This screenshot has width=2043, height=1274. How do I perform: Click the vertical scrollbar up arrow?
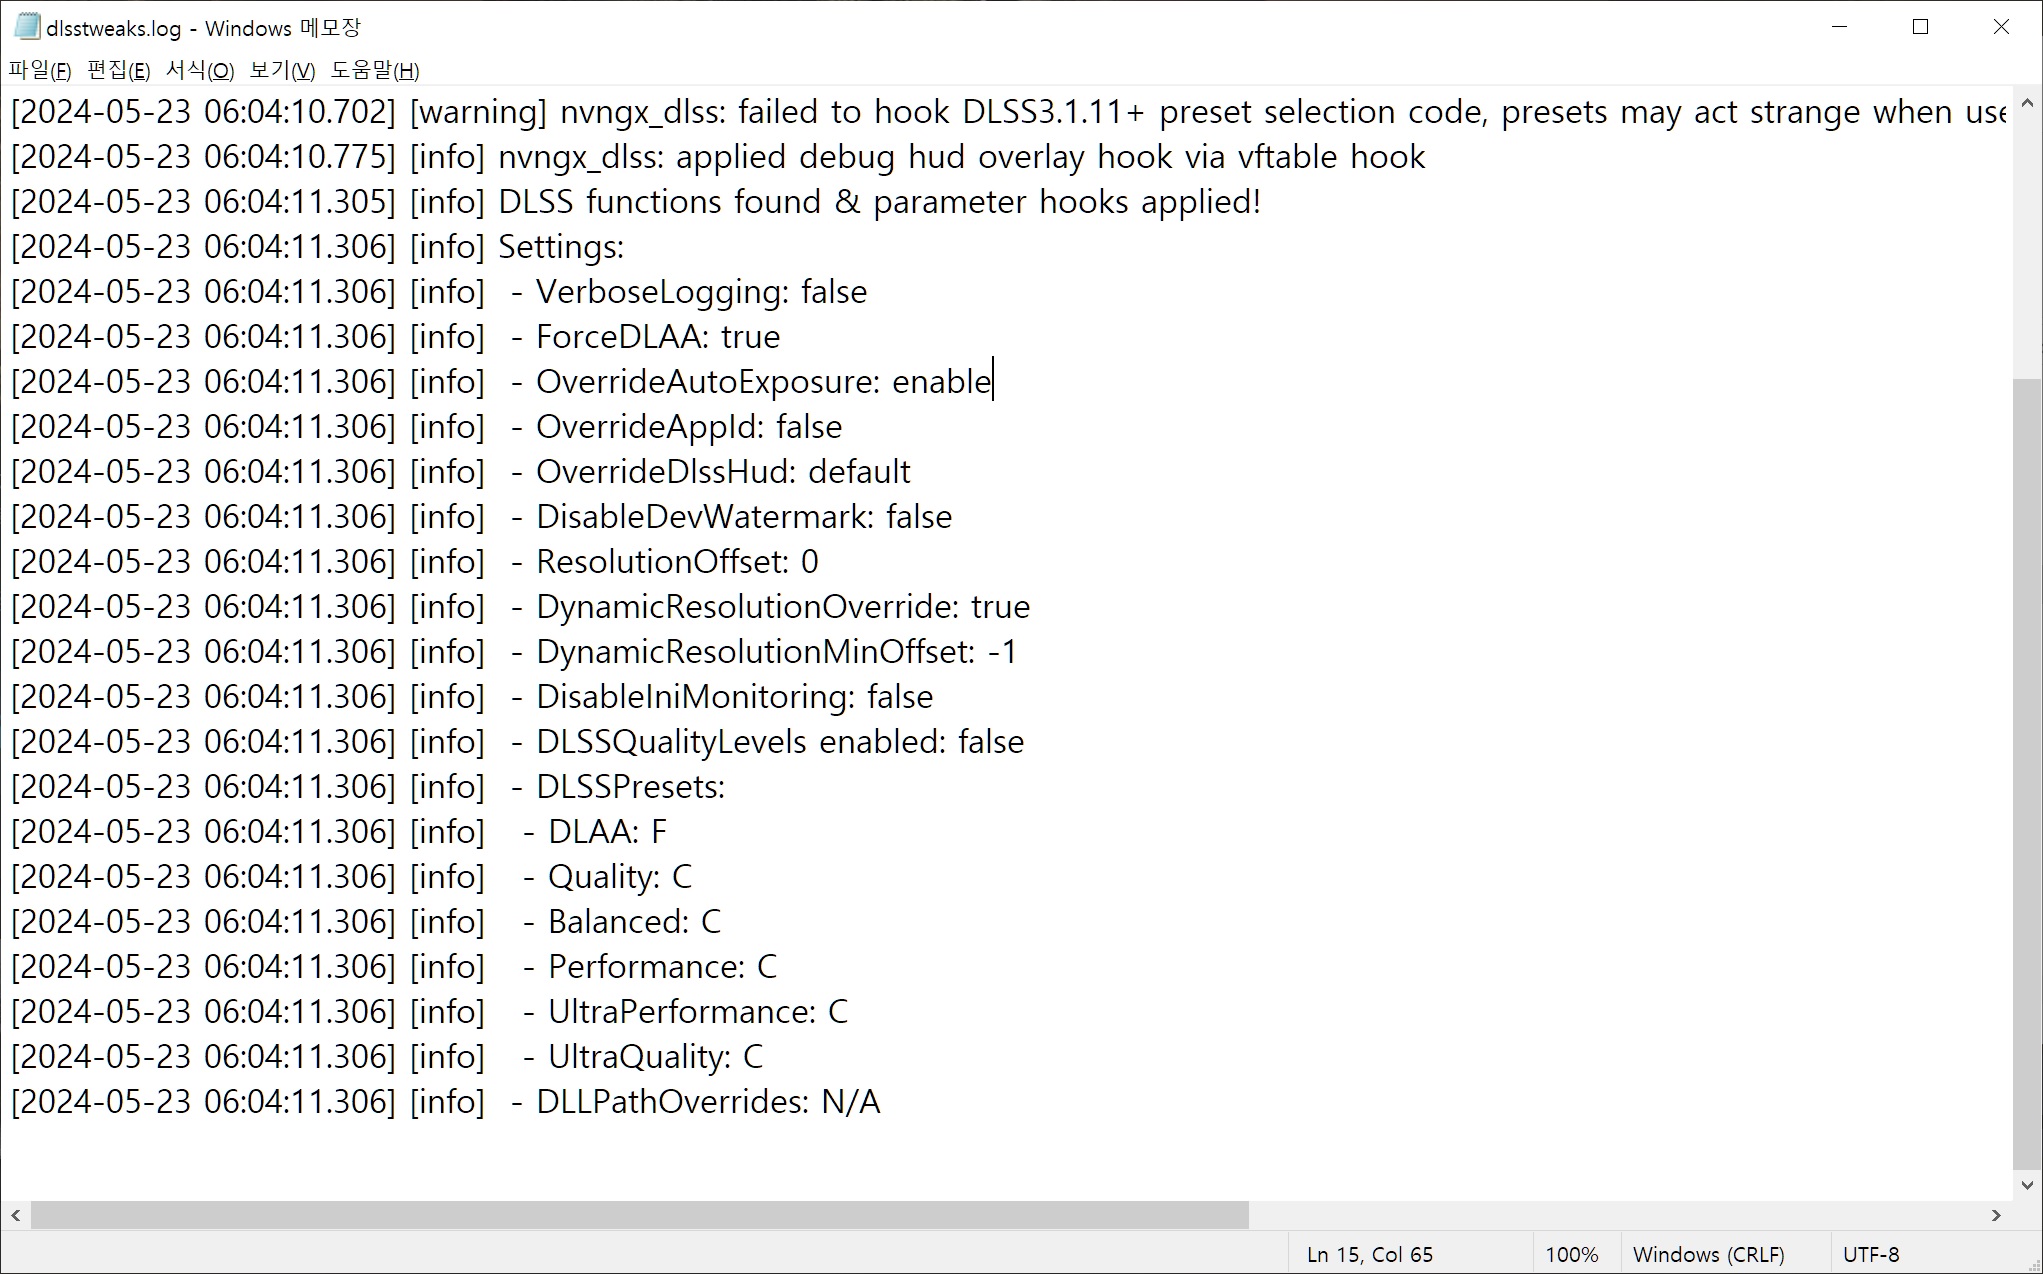[2027, 103]
